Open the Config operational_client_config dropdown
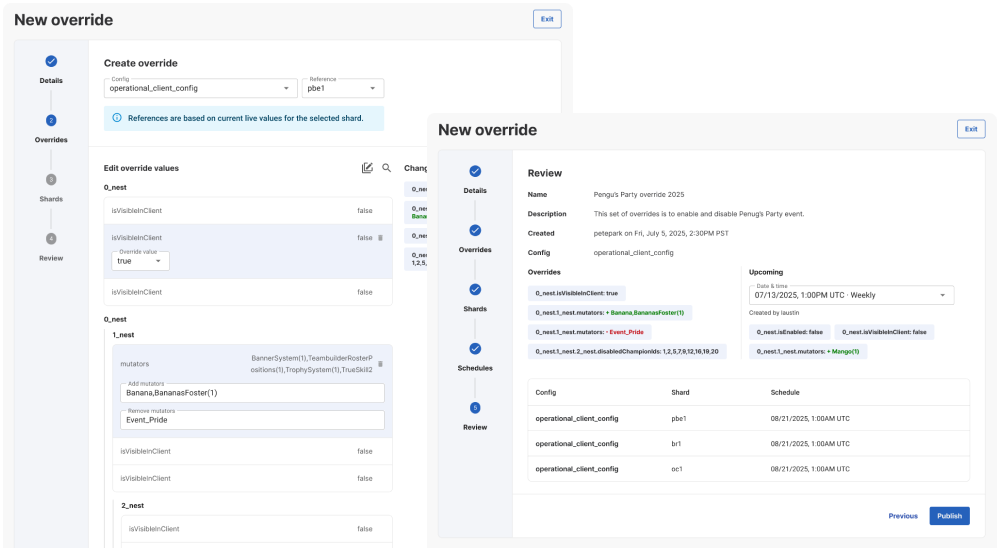Image resolution: width=1000 pixels, height=548 pixels. click(201, 88)
